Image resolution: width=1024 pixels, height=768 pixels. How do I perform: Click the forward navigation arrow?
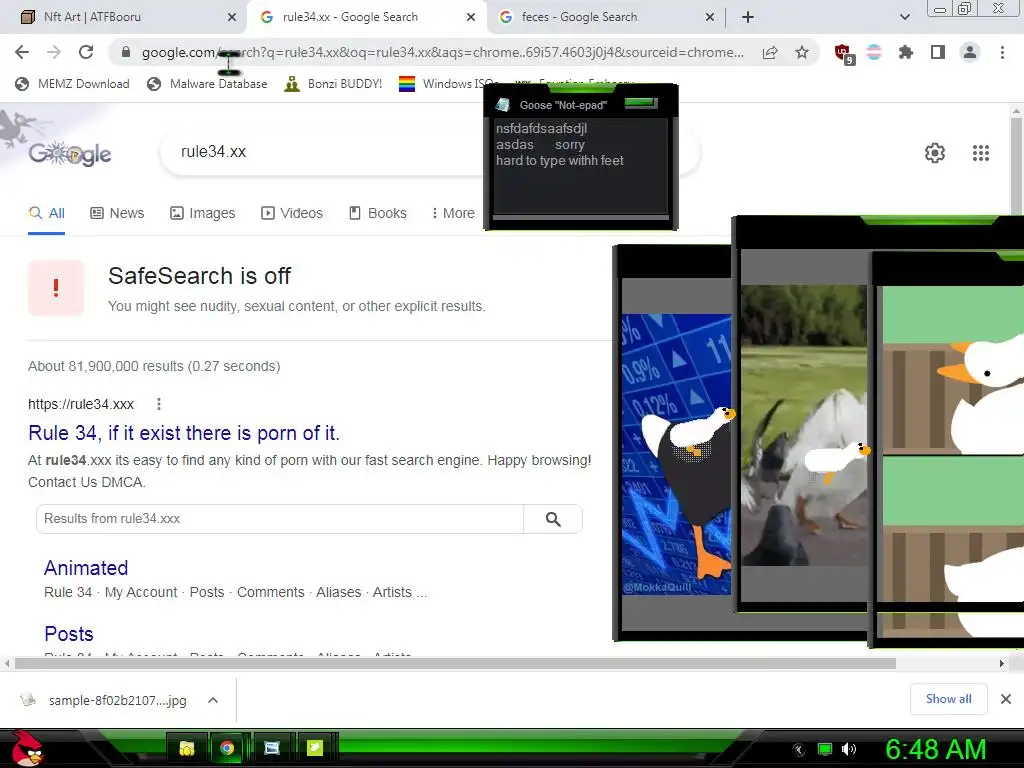(54, 52)
